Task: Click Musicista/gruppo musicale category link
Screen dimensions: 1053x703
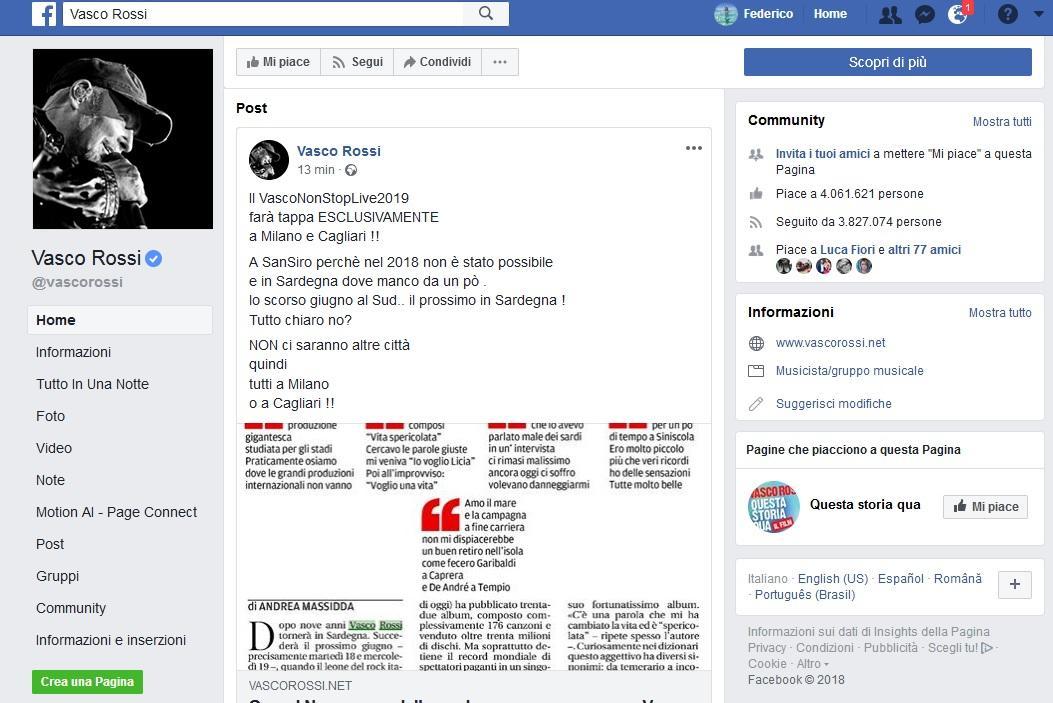Action: tap(850, 371)
